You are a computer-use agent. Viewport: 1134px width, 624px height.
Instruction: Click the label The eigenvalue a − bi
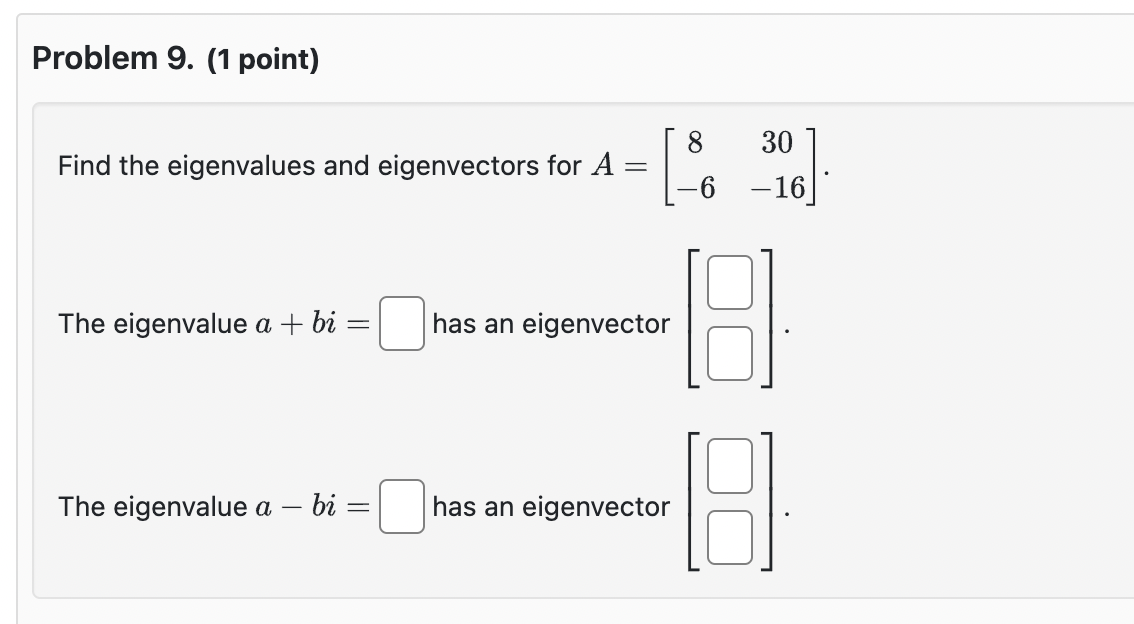pyautogui.click(x=200, y=507)
